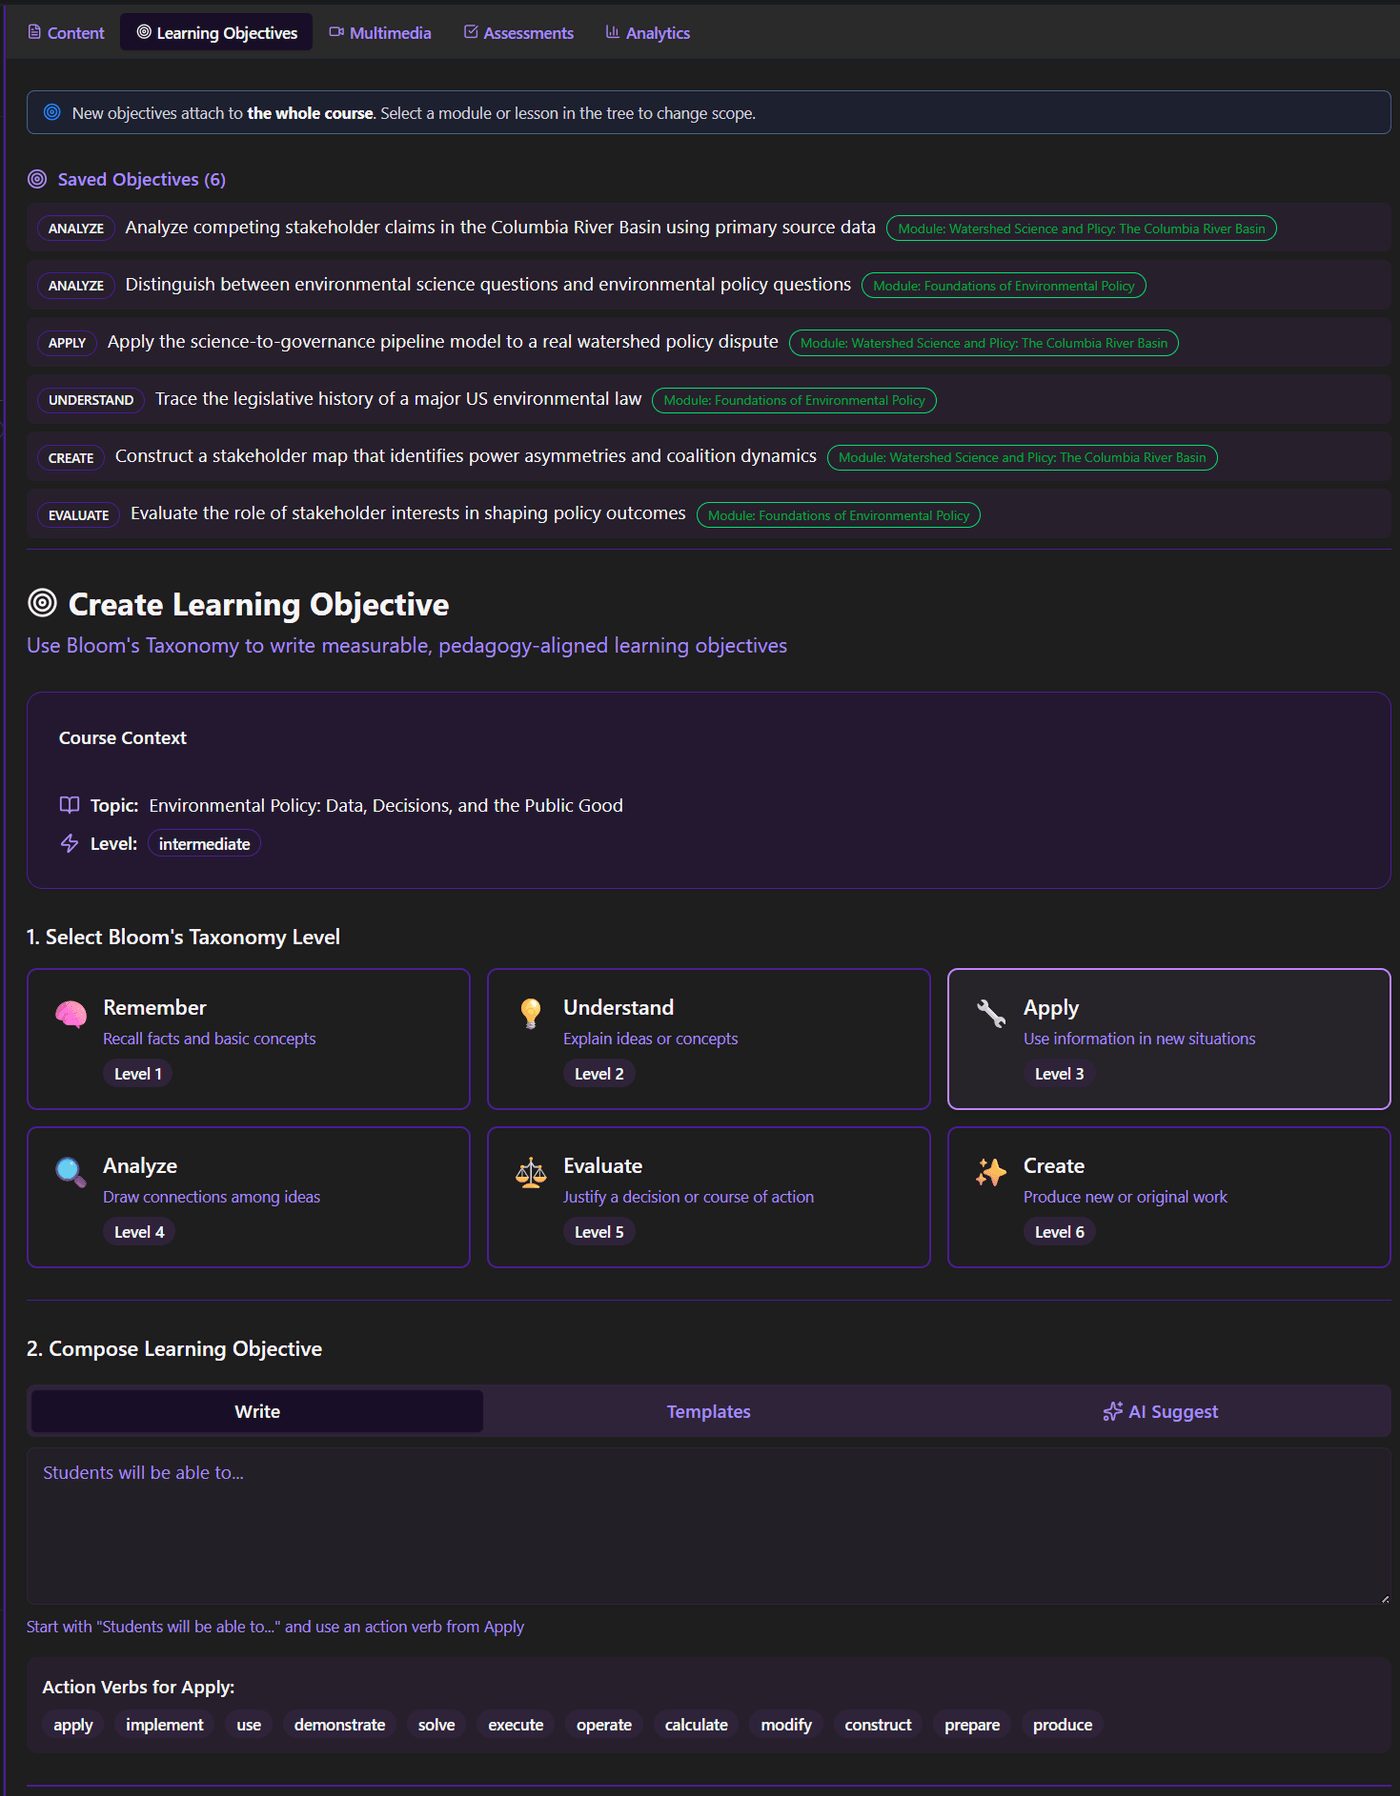
Task: Click the scales icon on the Evaluate card
Action: [531, 1172]
